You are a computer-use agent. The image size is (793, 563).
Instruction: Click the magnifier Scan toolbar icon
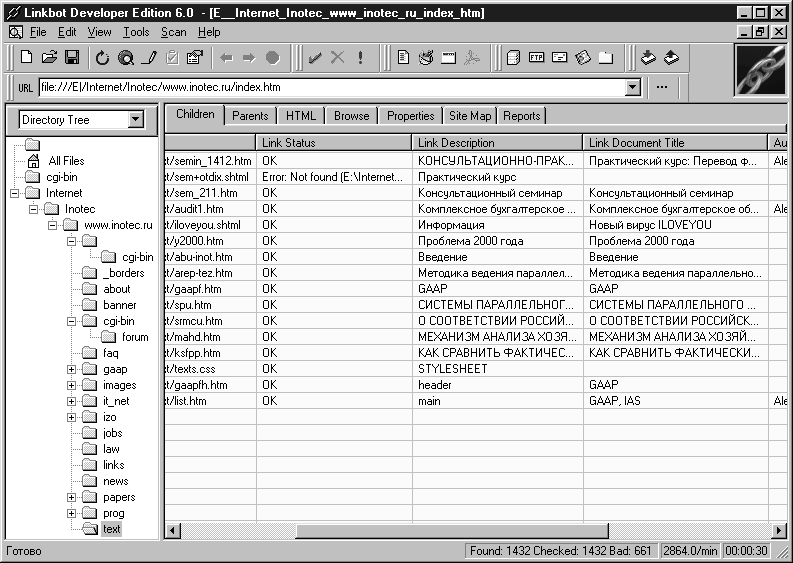pos(125,58)
